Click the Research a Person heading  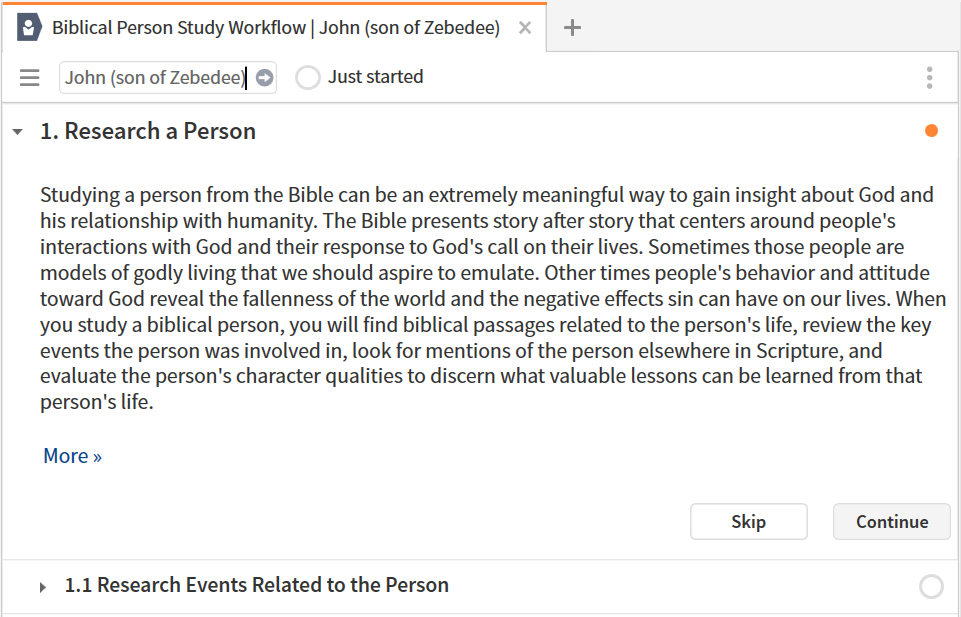[148, 131]
